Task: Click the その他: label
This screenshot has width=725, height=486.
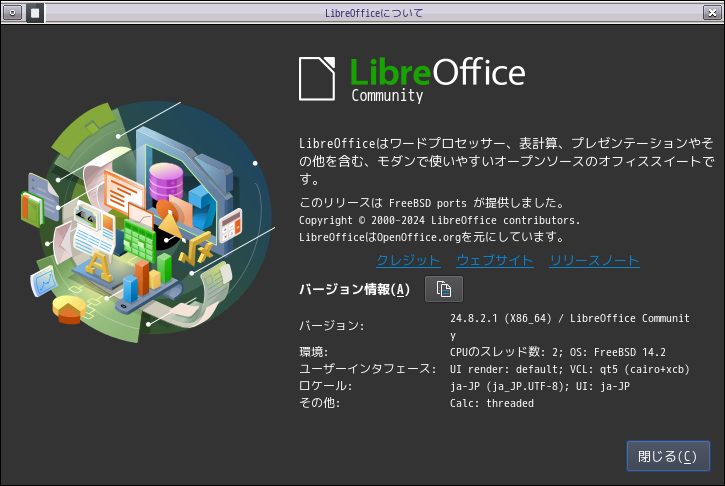Action: pyautogui.click(x=319, y=403)
